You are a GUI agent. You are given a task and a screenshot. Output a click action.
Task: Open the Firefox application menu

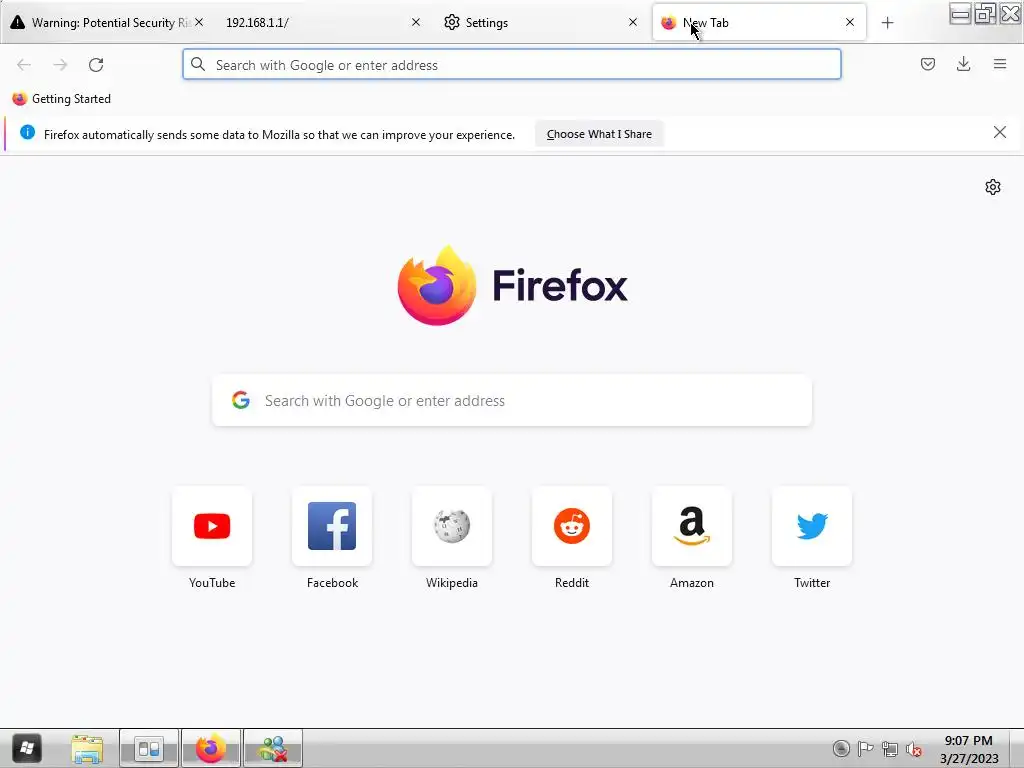(1000, 64)
